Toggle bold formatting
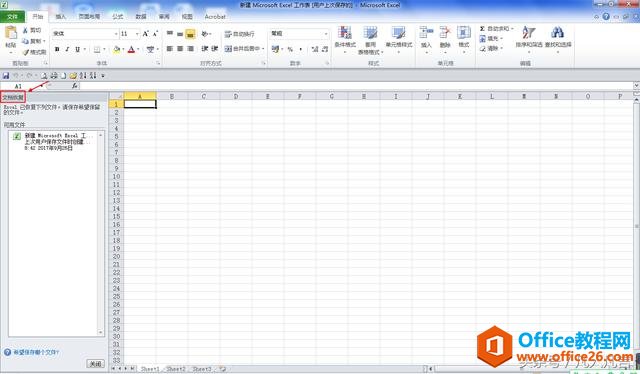The image size is (640, 374). [57, 49]
